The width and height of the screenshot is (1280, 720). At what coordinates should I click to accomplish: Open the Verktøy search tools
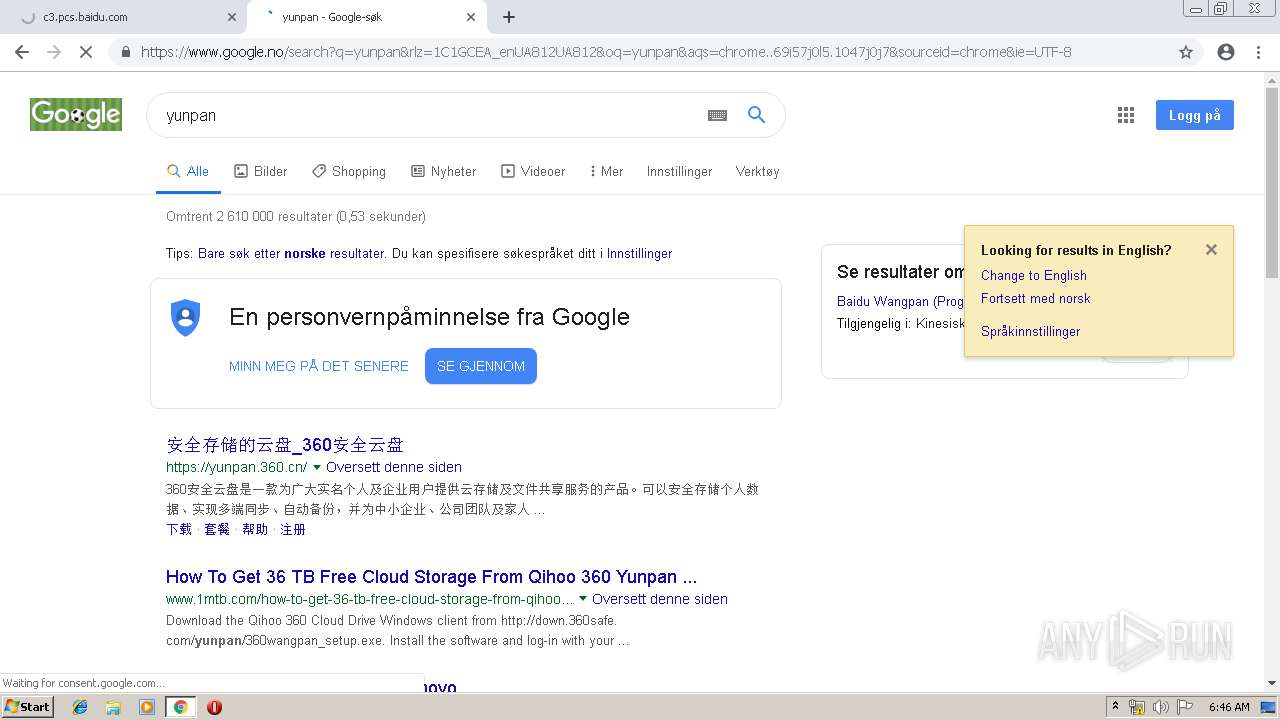pos(757,171)
